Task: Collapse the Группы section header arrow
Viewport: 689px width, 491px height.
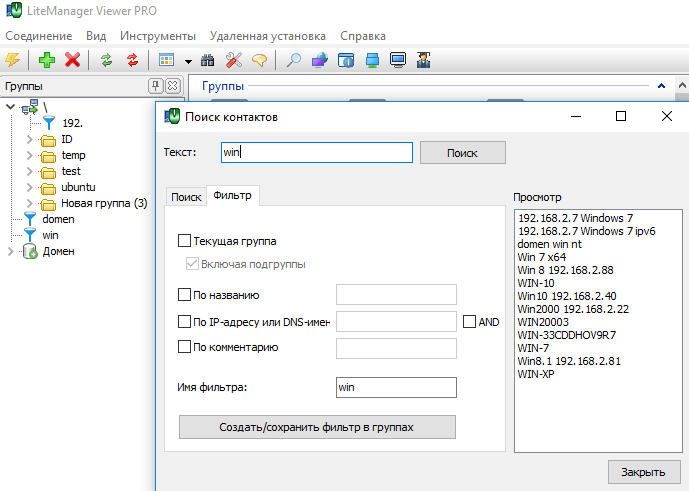Action: point(661,86)
